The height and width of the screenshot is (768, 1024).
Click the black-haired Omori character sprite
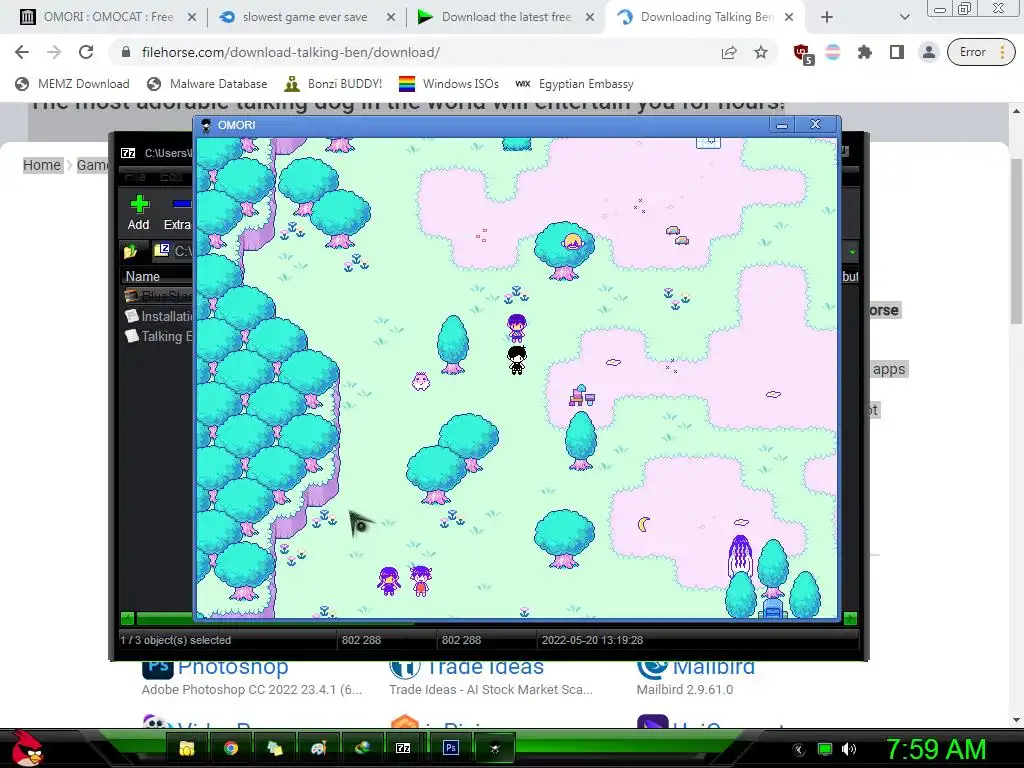point(517,360)
